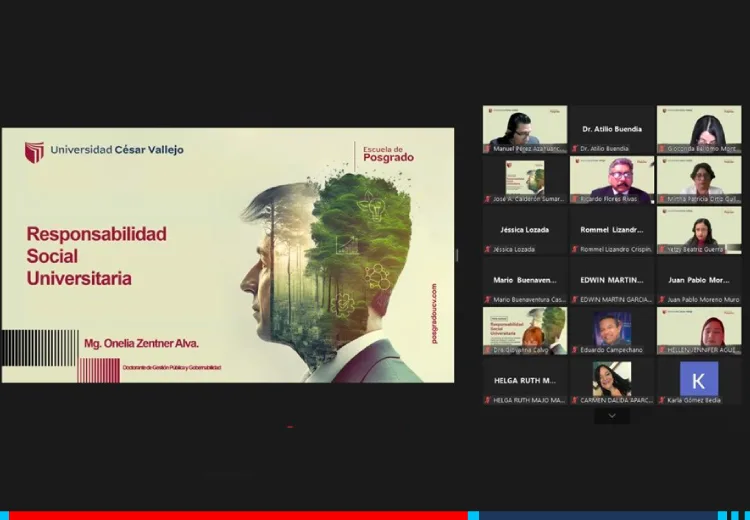Viewport: 750px width, 520px height.
Task: Select Eduardo Campechano's profile picture tile
Action: 612,331
